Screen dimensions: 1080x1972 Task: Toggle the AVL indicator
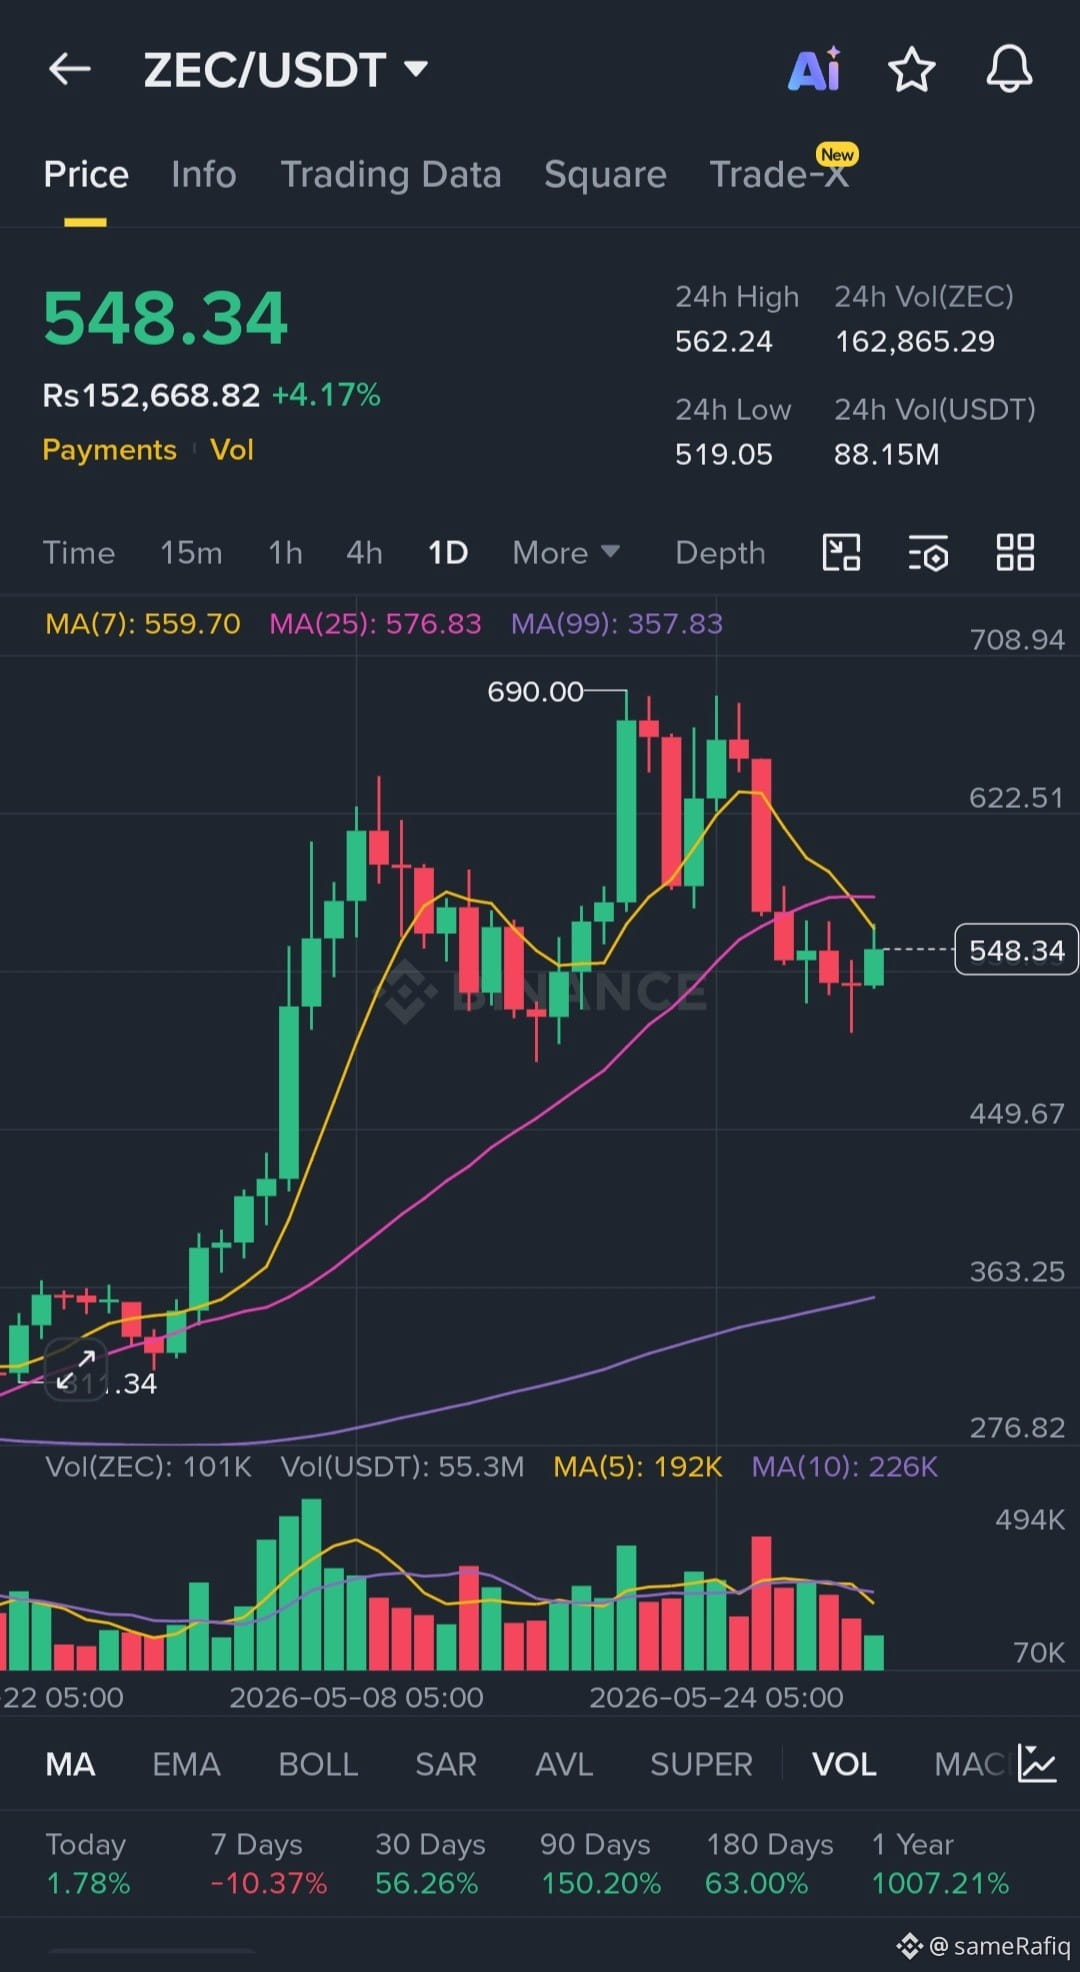[564, 1764]
